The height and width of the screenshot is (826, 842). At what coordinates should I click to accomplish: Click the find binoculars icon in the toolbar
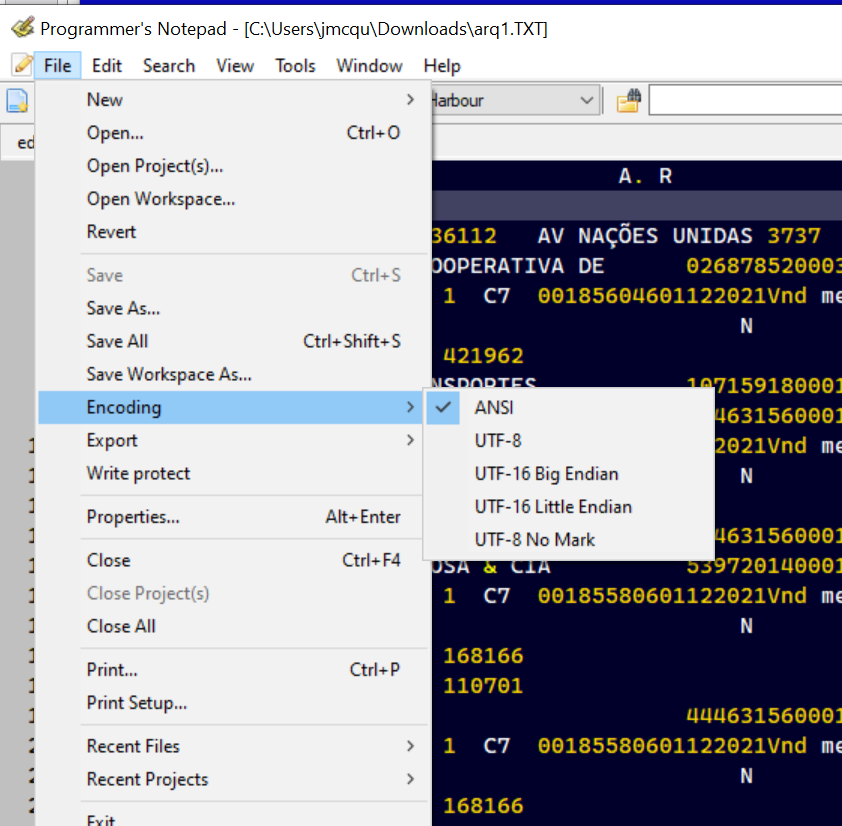(x=627, y=101)
